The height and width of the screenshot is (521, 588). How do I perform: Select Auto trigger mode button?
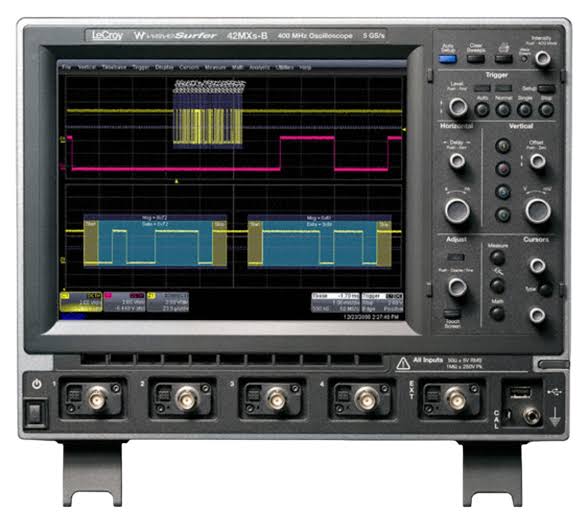click(482, 110)
